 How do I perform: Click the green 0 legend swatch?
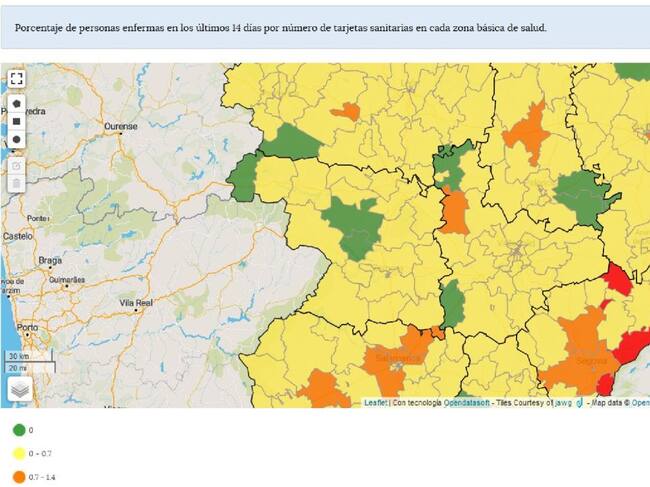click(x=19, y=430)
